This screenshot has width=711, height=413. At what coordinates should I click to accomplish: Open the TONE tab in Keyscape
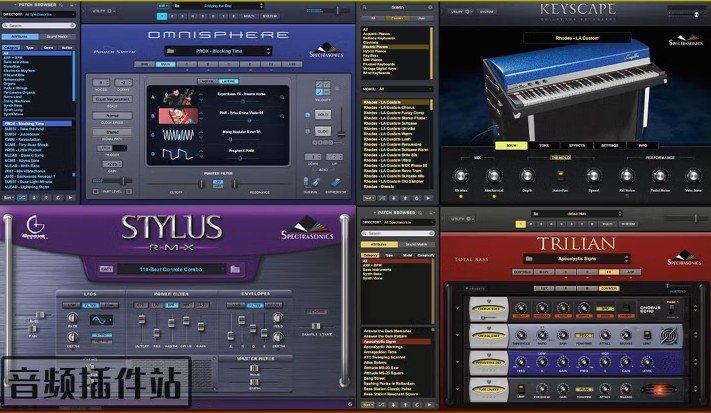coord(544,146)
